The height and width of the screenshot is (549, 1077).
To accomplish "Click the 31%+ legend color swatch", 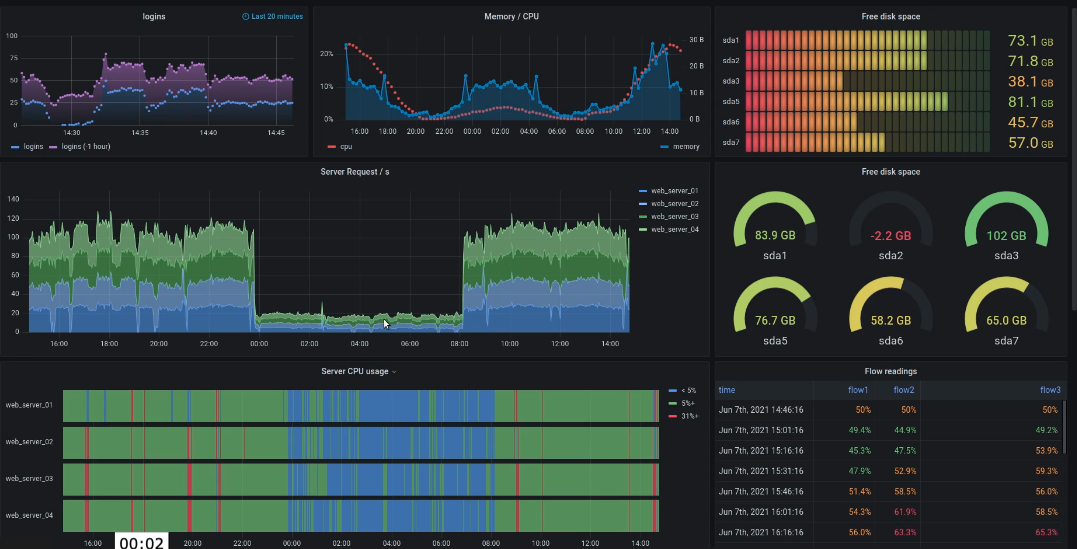I will [672, 416].
